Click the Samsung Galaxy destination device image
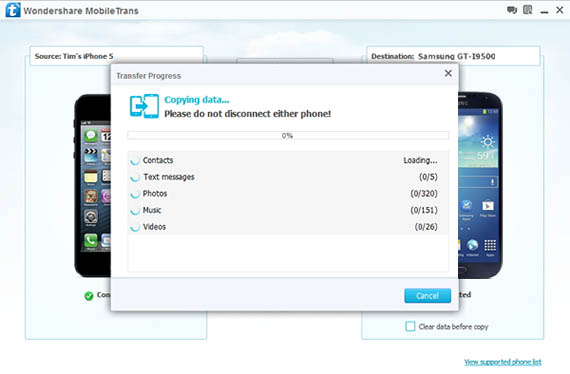The width and height of the screenshot is (570, 374). pos(480,185)
